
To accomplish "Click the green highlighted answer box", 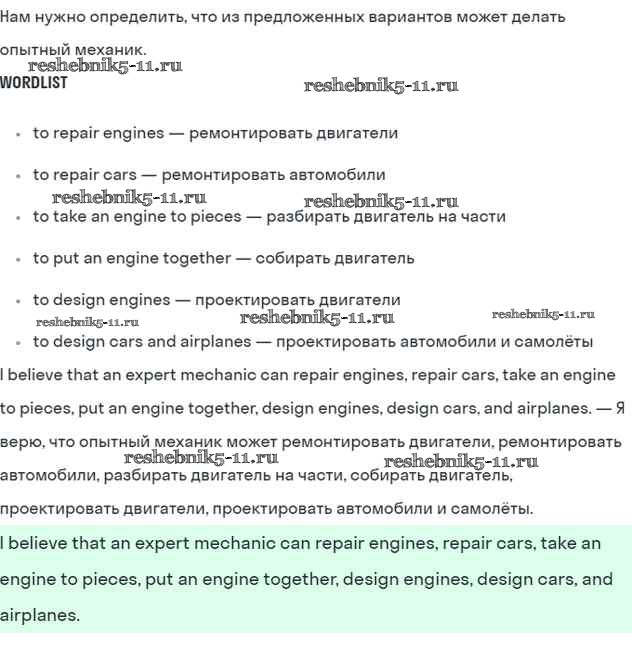I will (316, 579).
